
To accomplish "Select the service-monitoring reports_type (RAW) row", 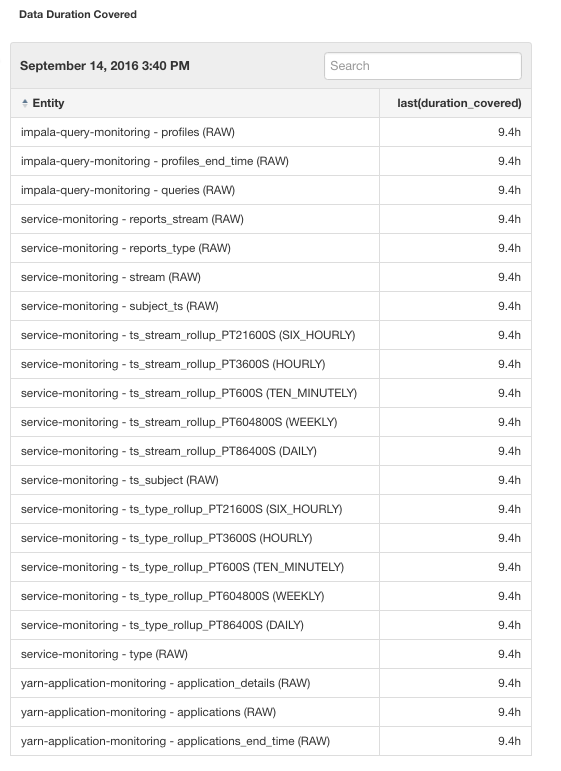I will pos(271,248).
